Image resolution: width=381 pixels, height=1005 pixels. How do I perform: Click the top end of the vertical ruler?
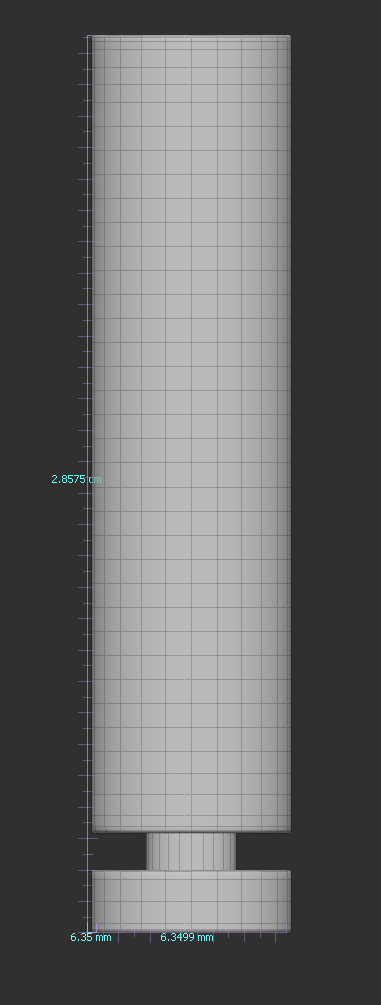point(87,37)
